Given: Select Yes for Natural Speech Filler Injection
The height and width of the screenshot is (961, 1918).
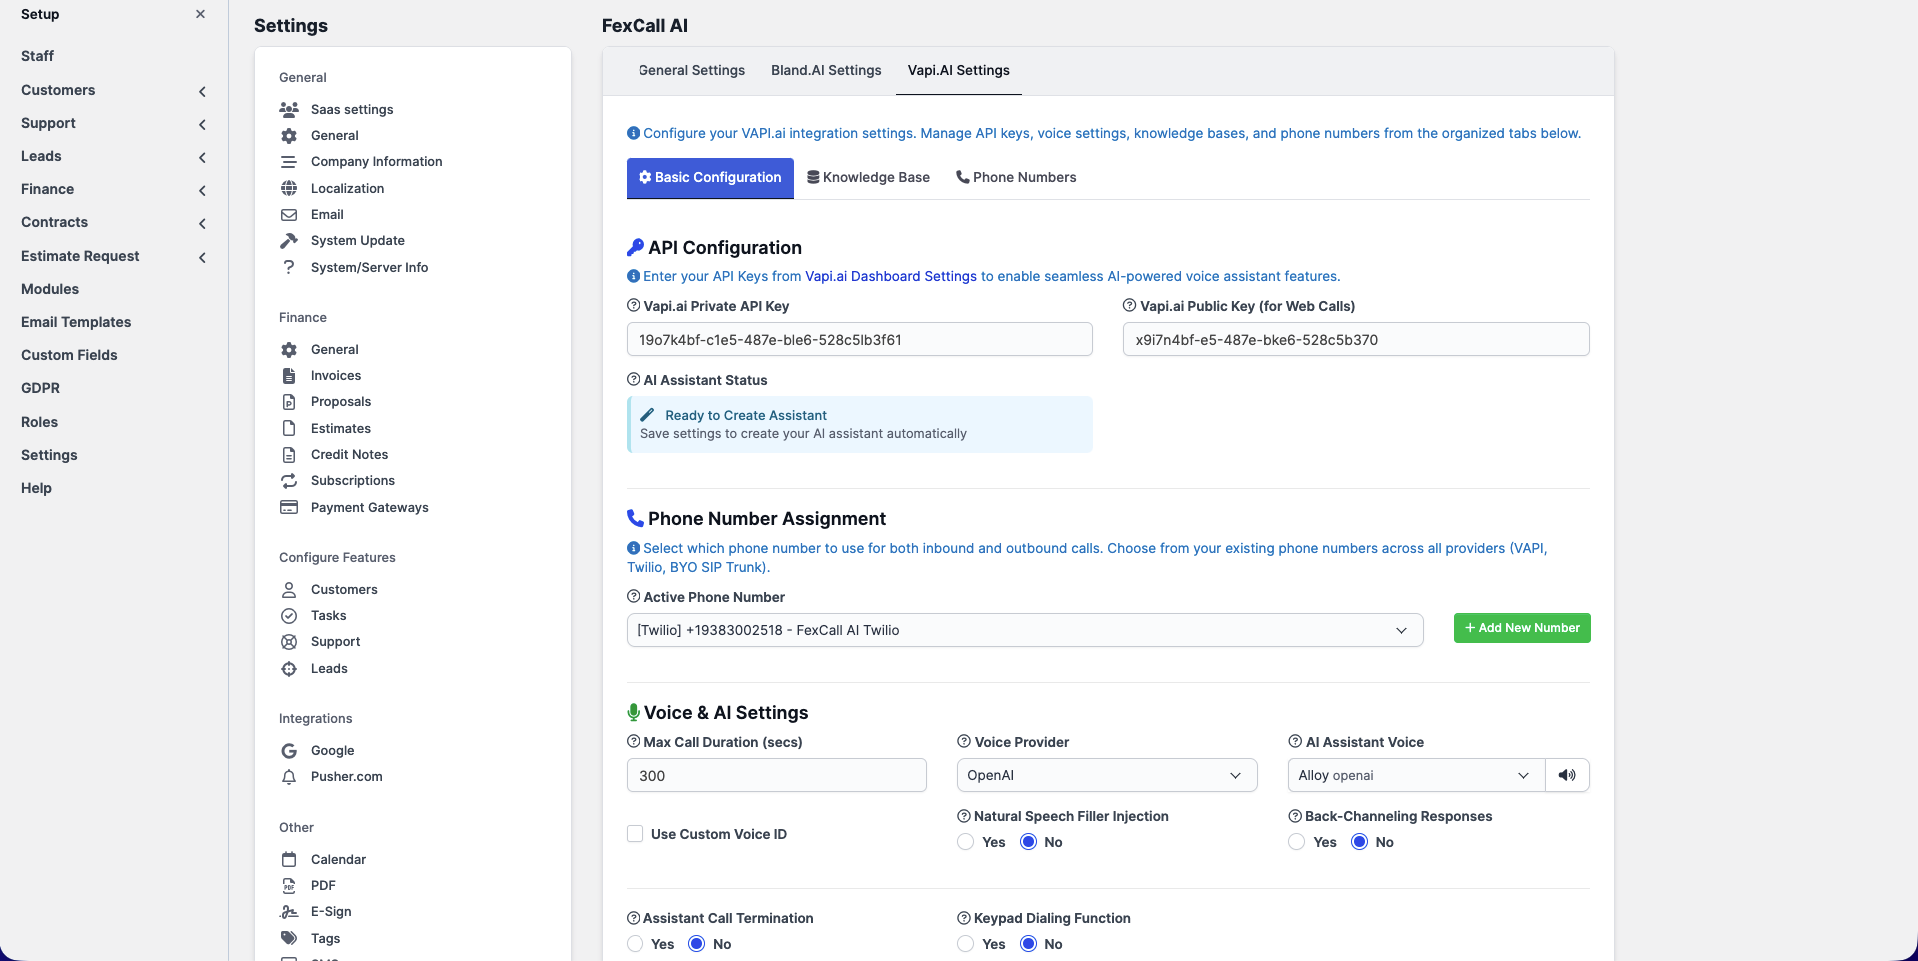Looking at the screenshot, I should click(x=965, y=842).
